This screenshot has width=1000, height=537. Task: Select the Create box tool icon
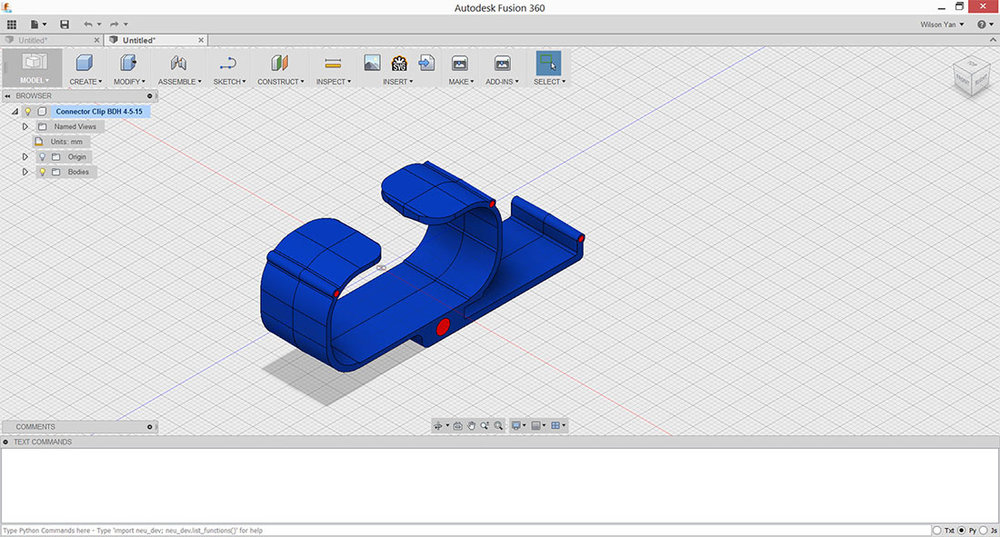click(x=84, y=63)
